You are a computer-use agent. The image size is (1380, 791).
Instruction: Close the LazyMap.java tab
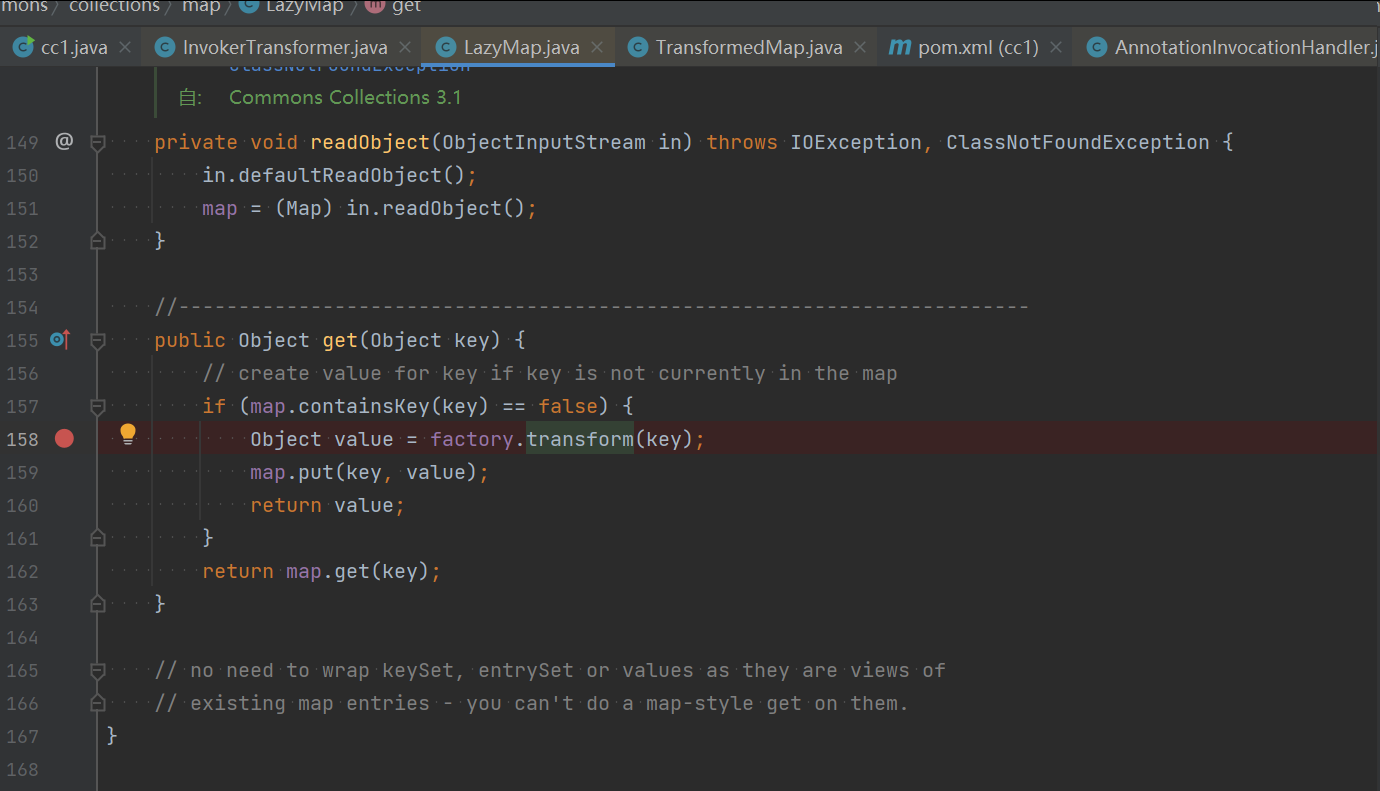598,47
